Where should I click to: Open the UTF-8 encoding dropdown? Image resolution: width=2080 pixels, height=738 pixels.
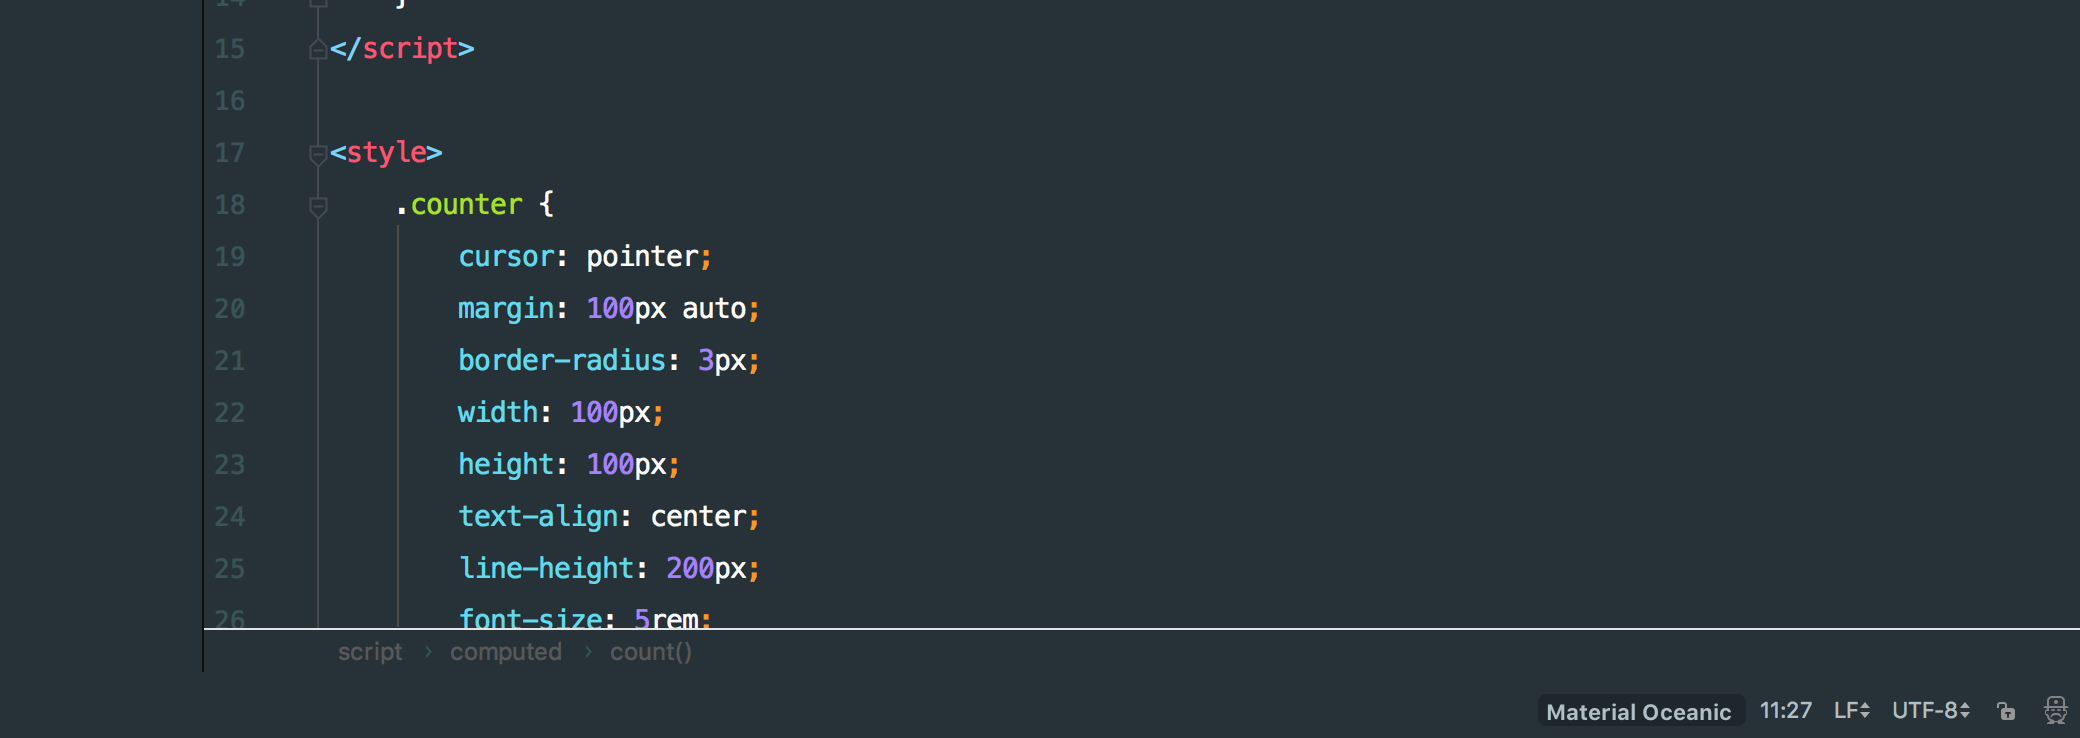1931,710
